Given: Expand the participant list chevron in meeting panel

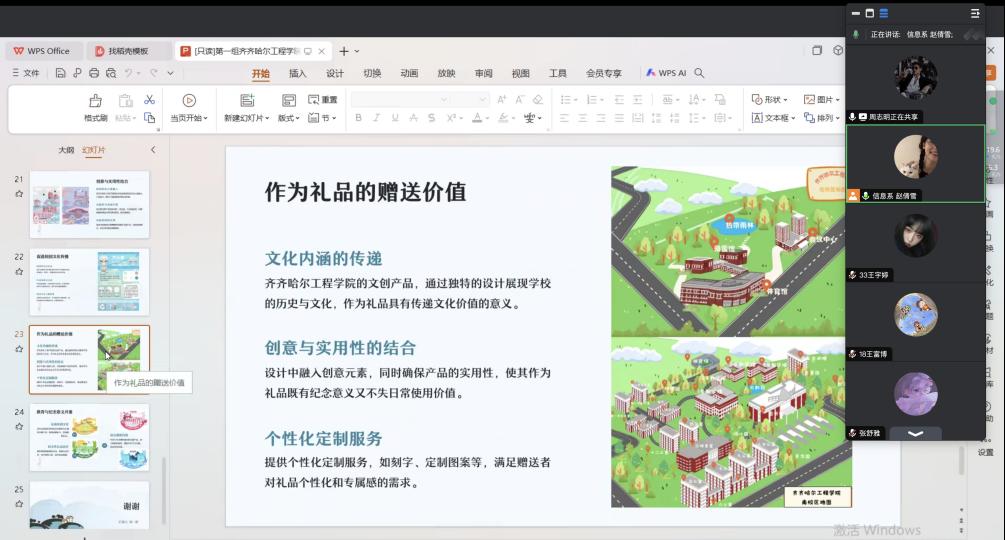Looking at the screenshot, I should click(915, 433).
